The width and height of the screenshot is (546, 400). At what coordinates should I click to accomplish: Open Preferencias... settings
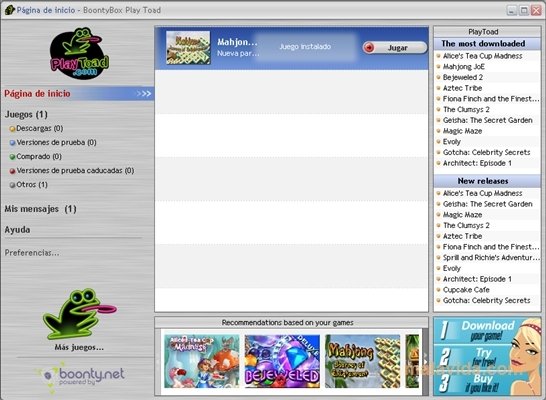click(x=32, y=253)
